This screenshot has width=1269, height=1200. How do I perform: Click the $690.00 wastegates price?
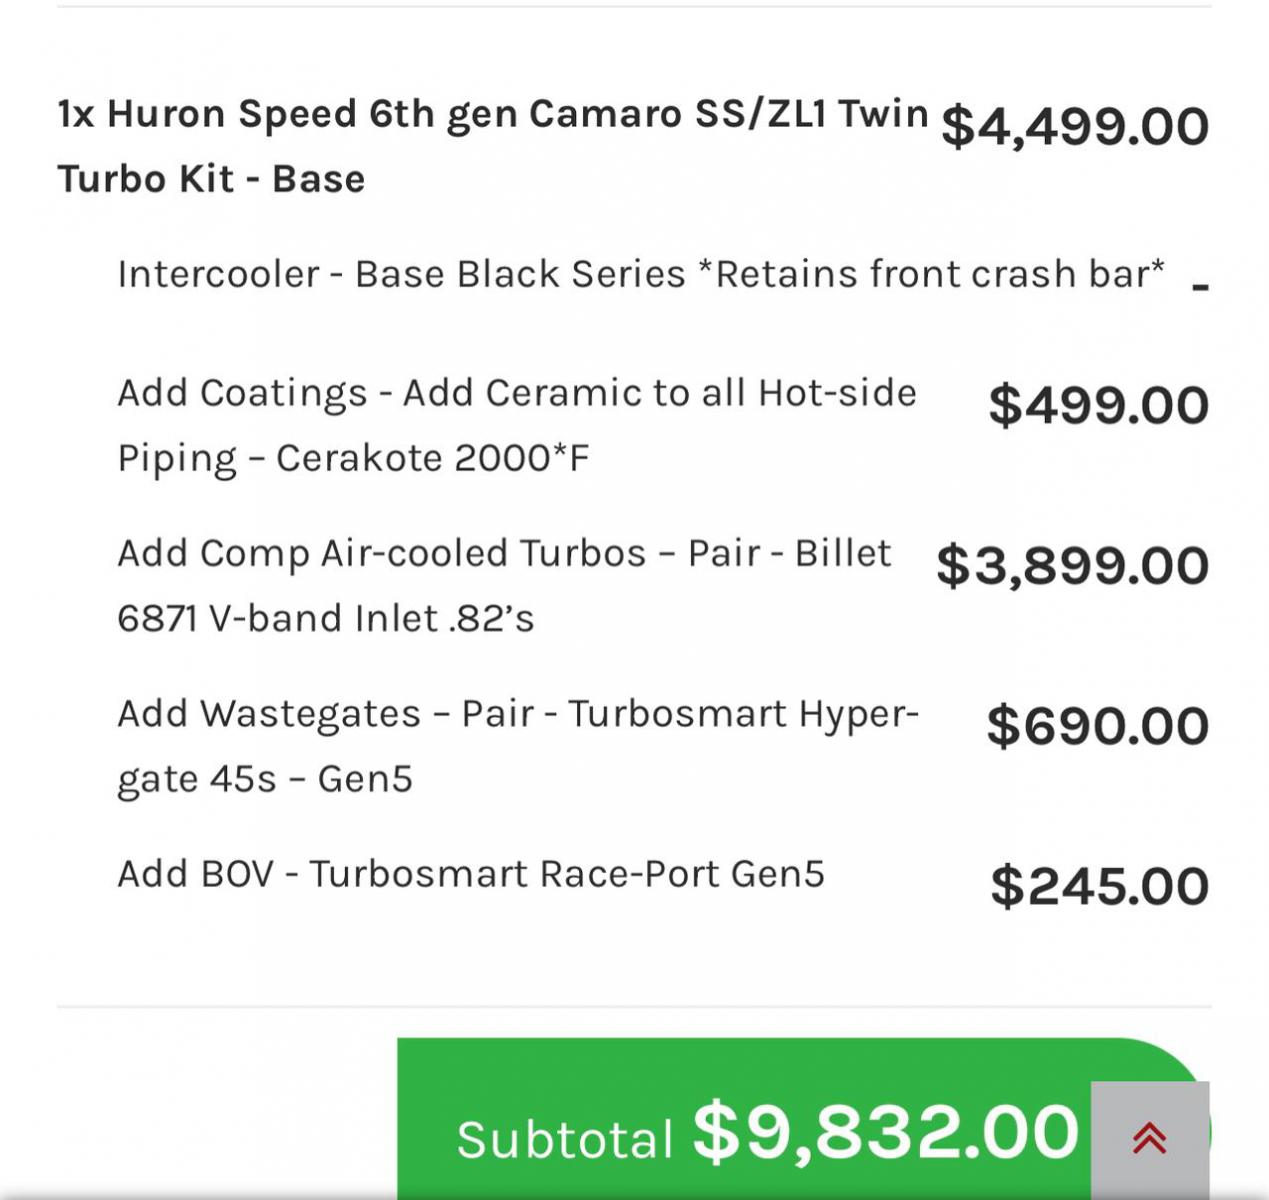point(1097,727)
